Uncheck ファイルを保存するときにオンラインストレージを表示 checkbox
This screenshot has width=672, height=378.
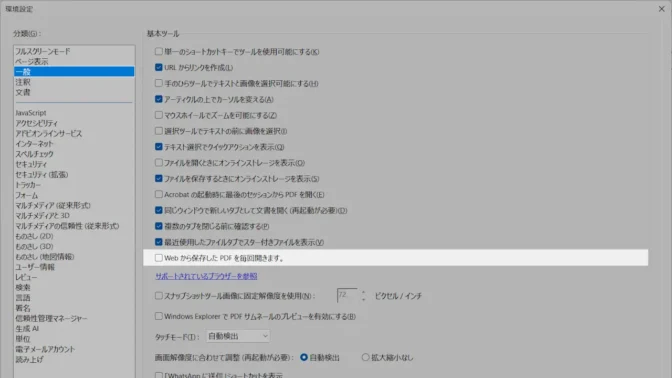click(x=159, y=178)
